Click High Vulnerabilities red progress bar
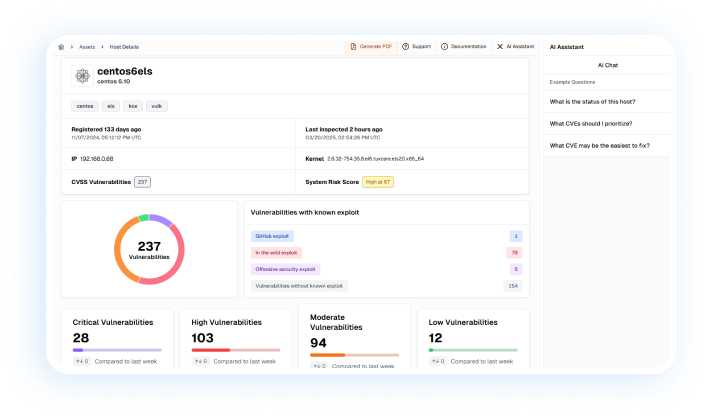Image resolution: width=708 pixels, height=417 pixels. (236, 350)
